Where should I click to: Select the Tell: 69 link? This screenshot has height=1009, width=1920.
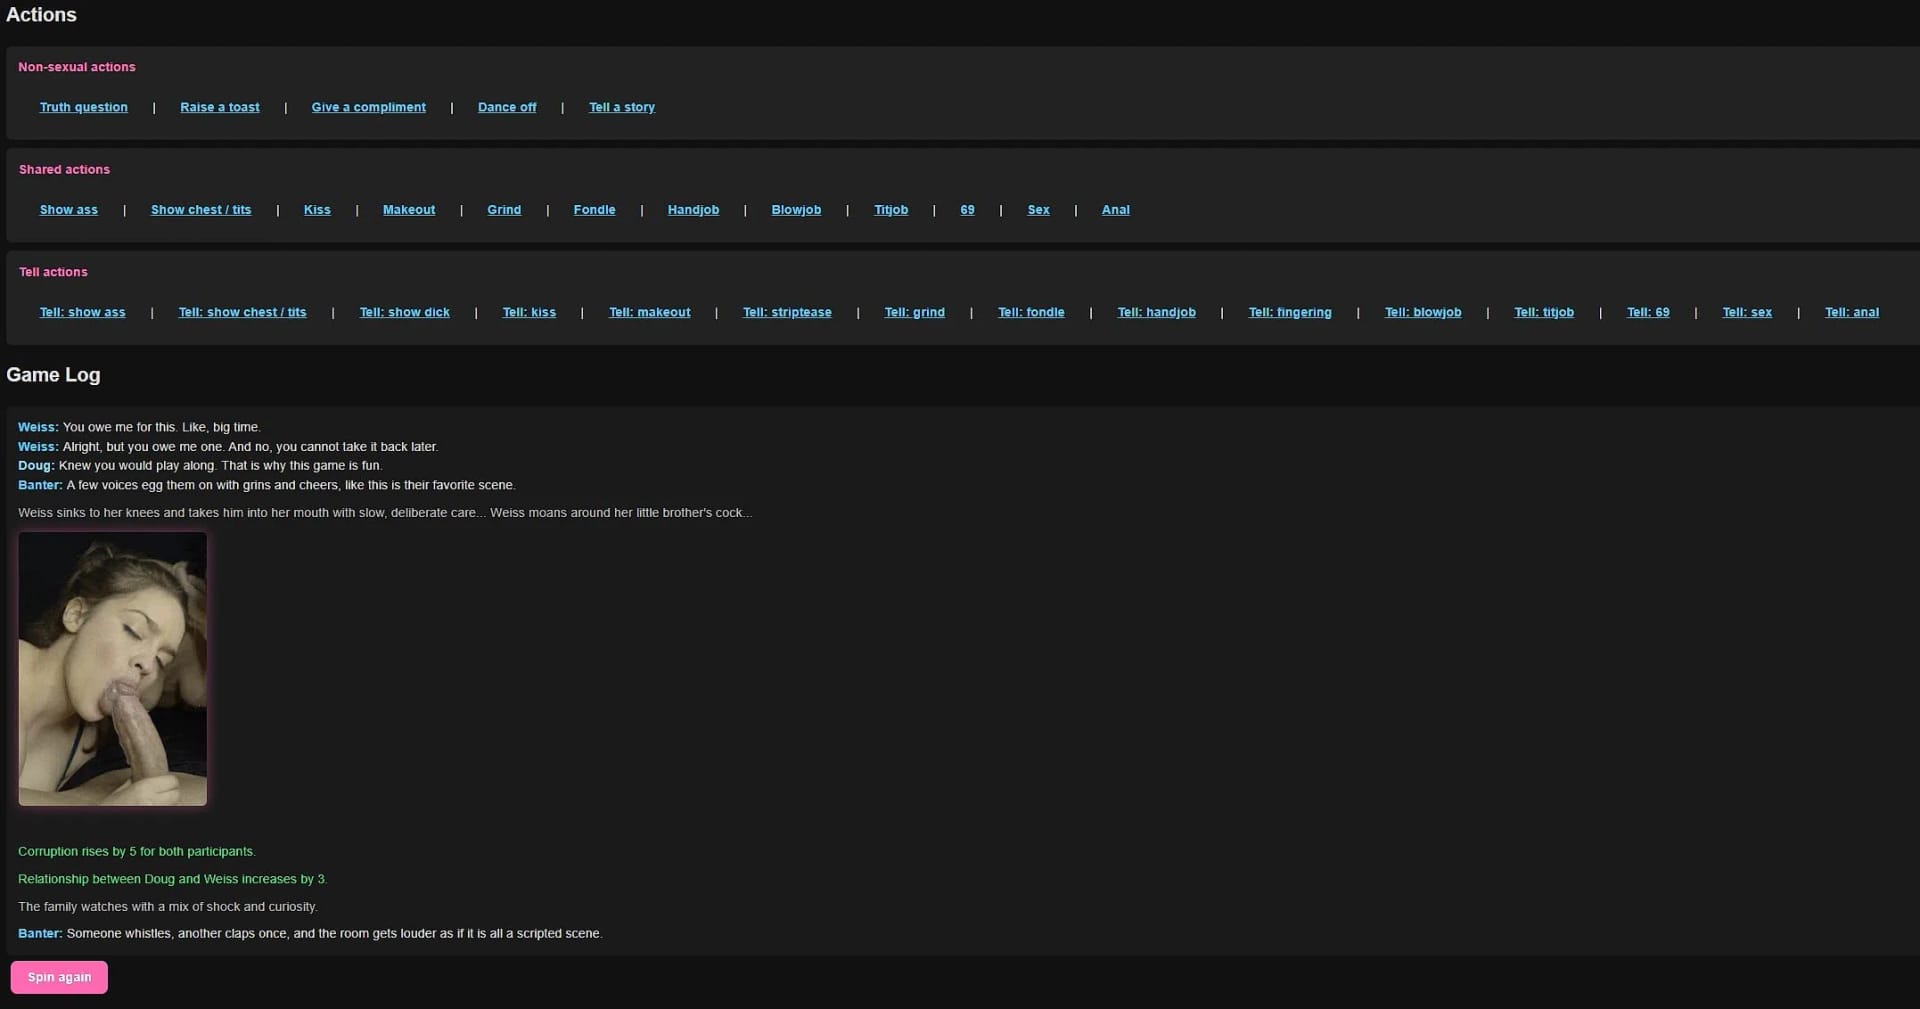coord(1648,312)
